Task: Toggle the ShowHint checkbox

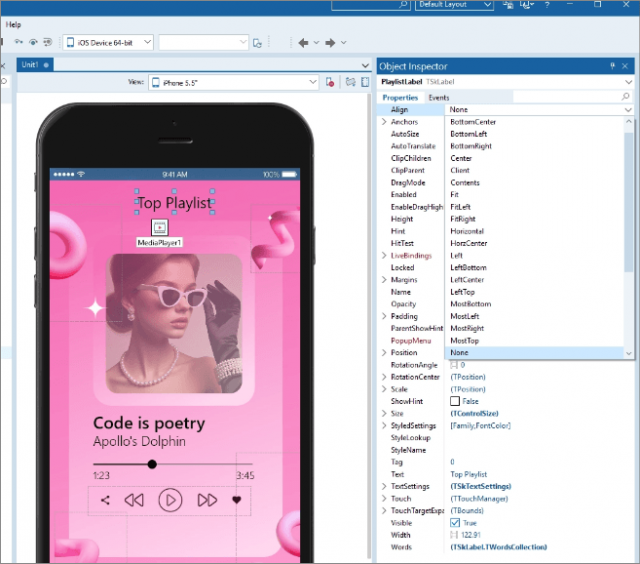Action: [456, 401]
